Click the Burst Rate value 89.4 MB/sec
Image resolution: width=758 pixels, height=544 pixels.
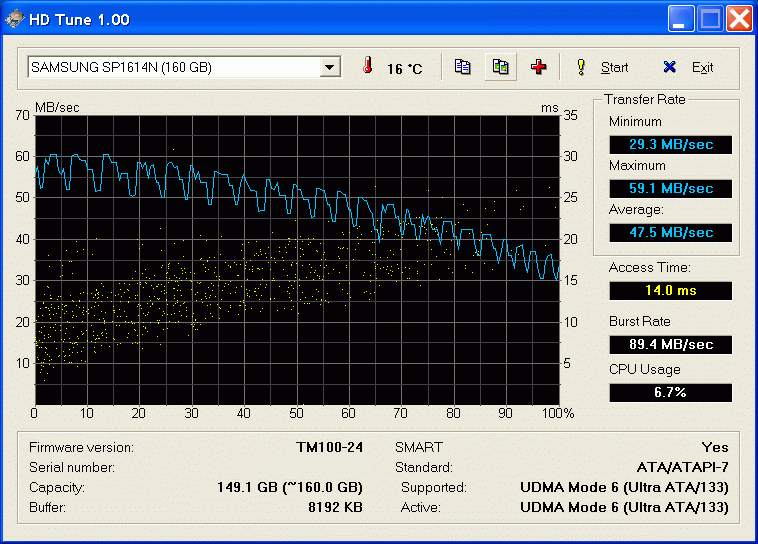click(671, 345)
